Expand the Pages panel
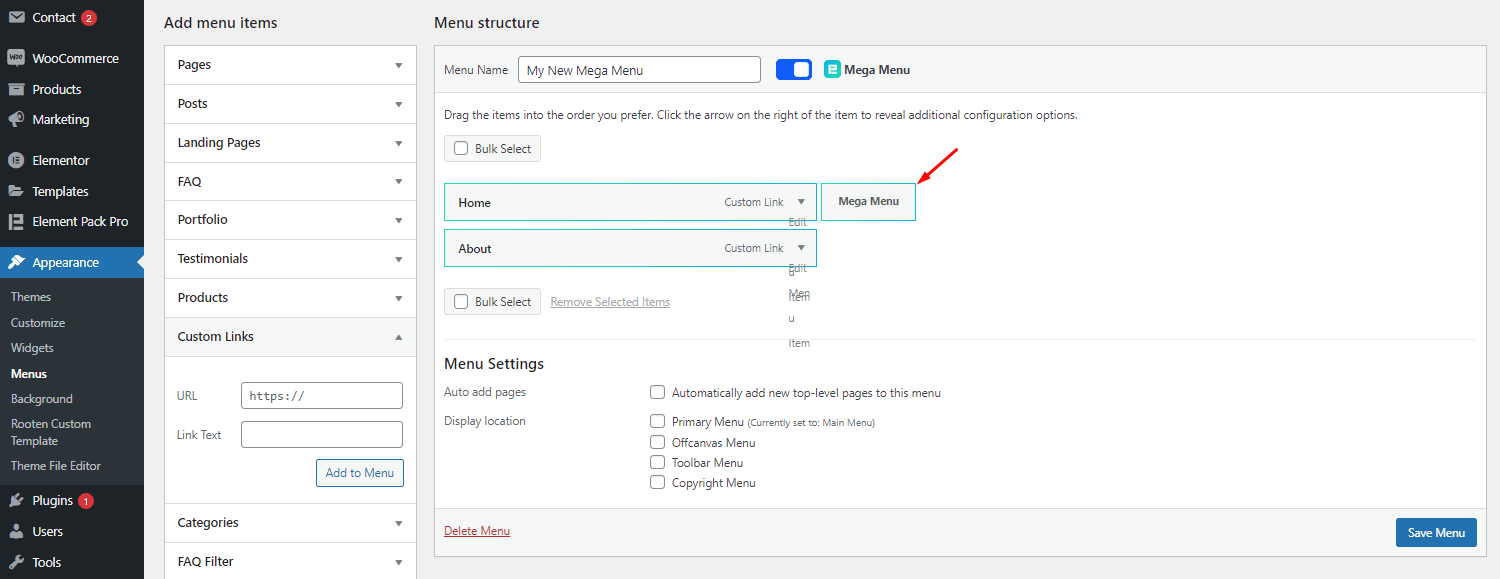 point(398,65)
